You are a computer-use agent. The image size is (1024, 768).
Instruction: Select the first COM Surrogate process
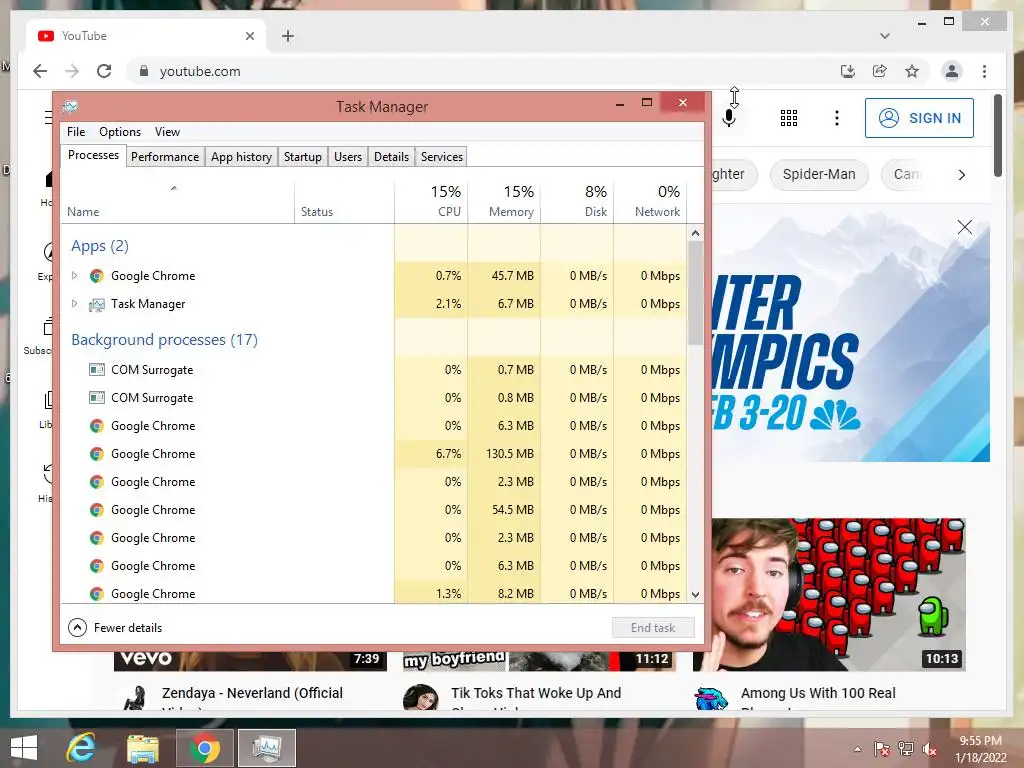(374, 370)
